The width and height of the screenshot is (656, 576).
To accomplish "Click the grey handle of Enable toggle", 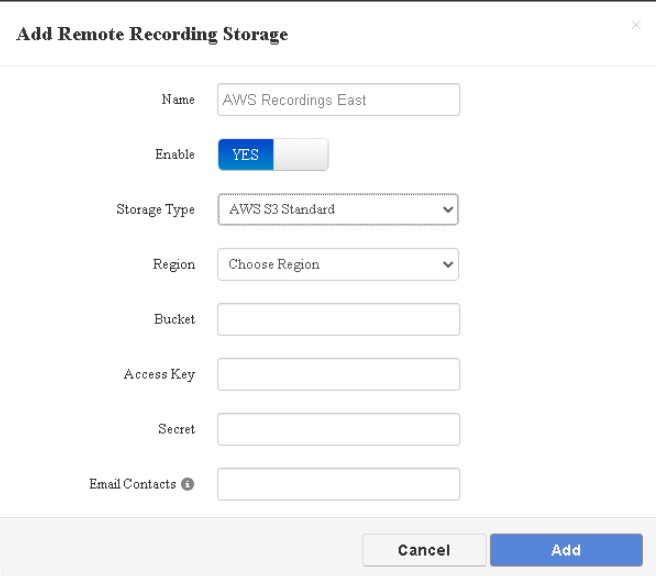I will coord(300,155).
